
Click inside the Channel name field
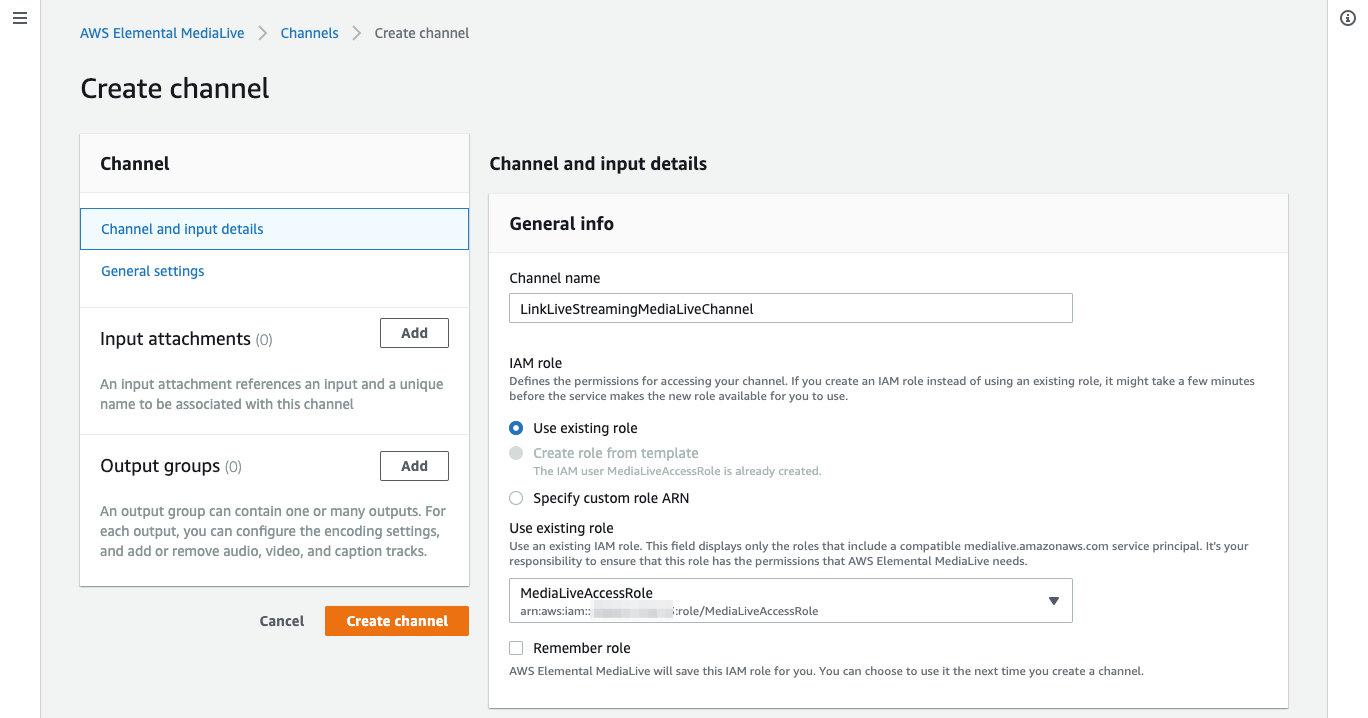tap(790, 308)
